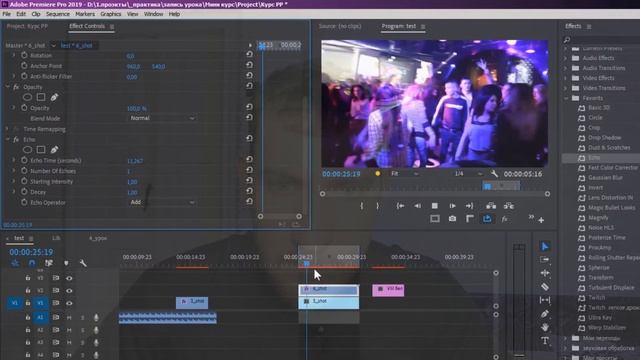
Task: Select the Track Select Forward tool
Action: (544, 260)
